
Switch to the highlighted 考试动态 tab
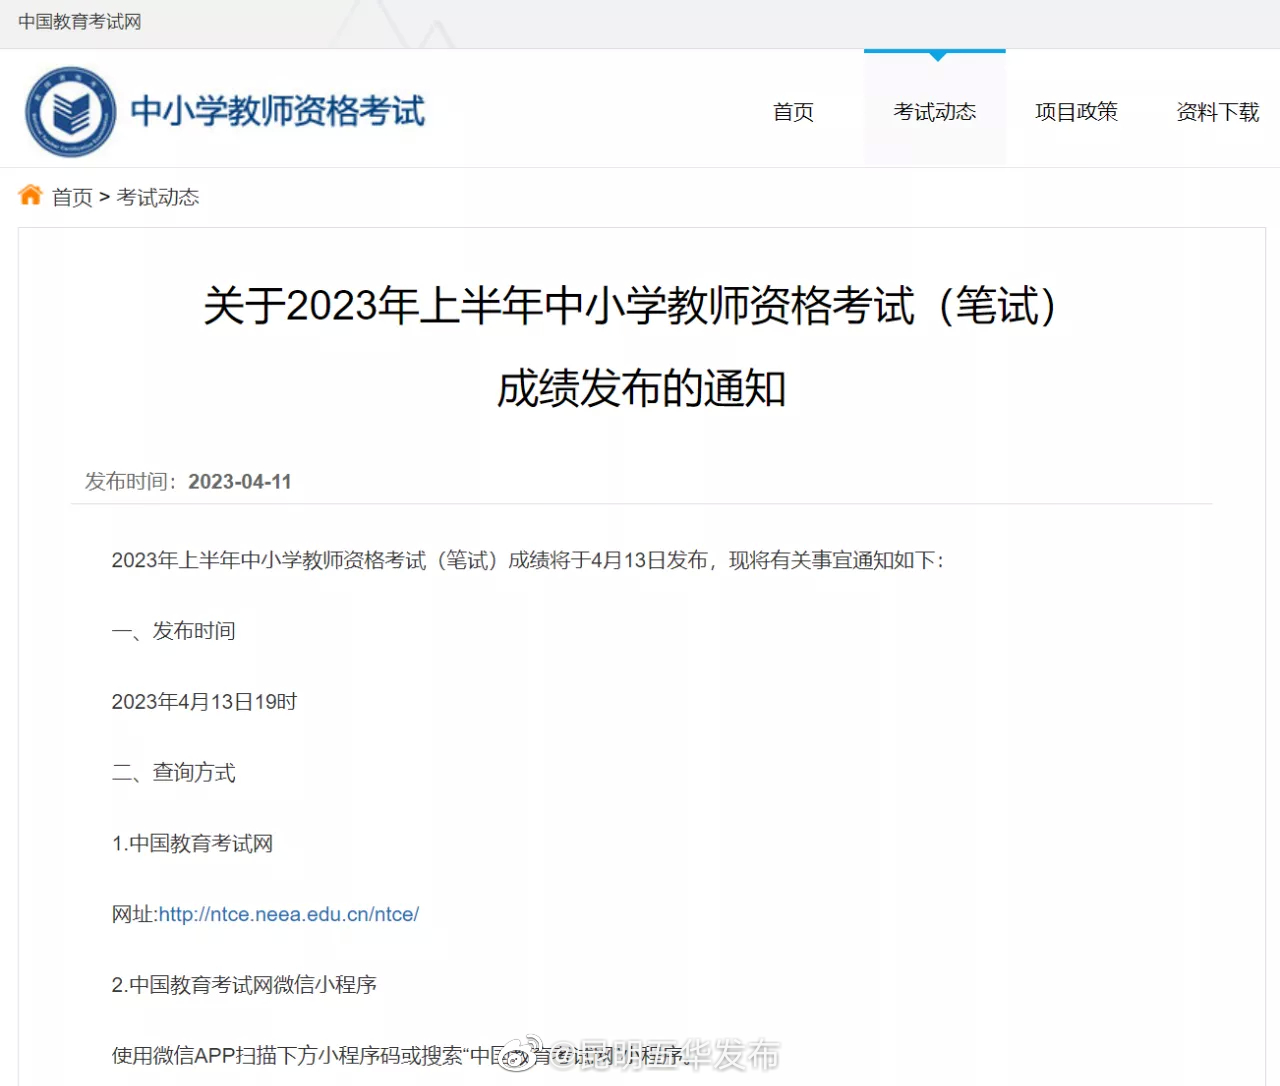point(934,112)
